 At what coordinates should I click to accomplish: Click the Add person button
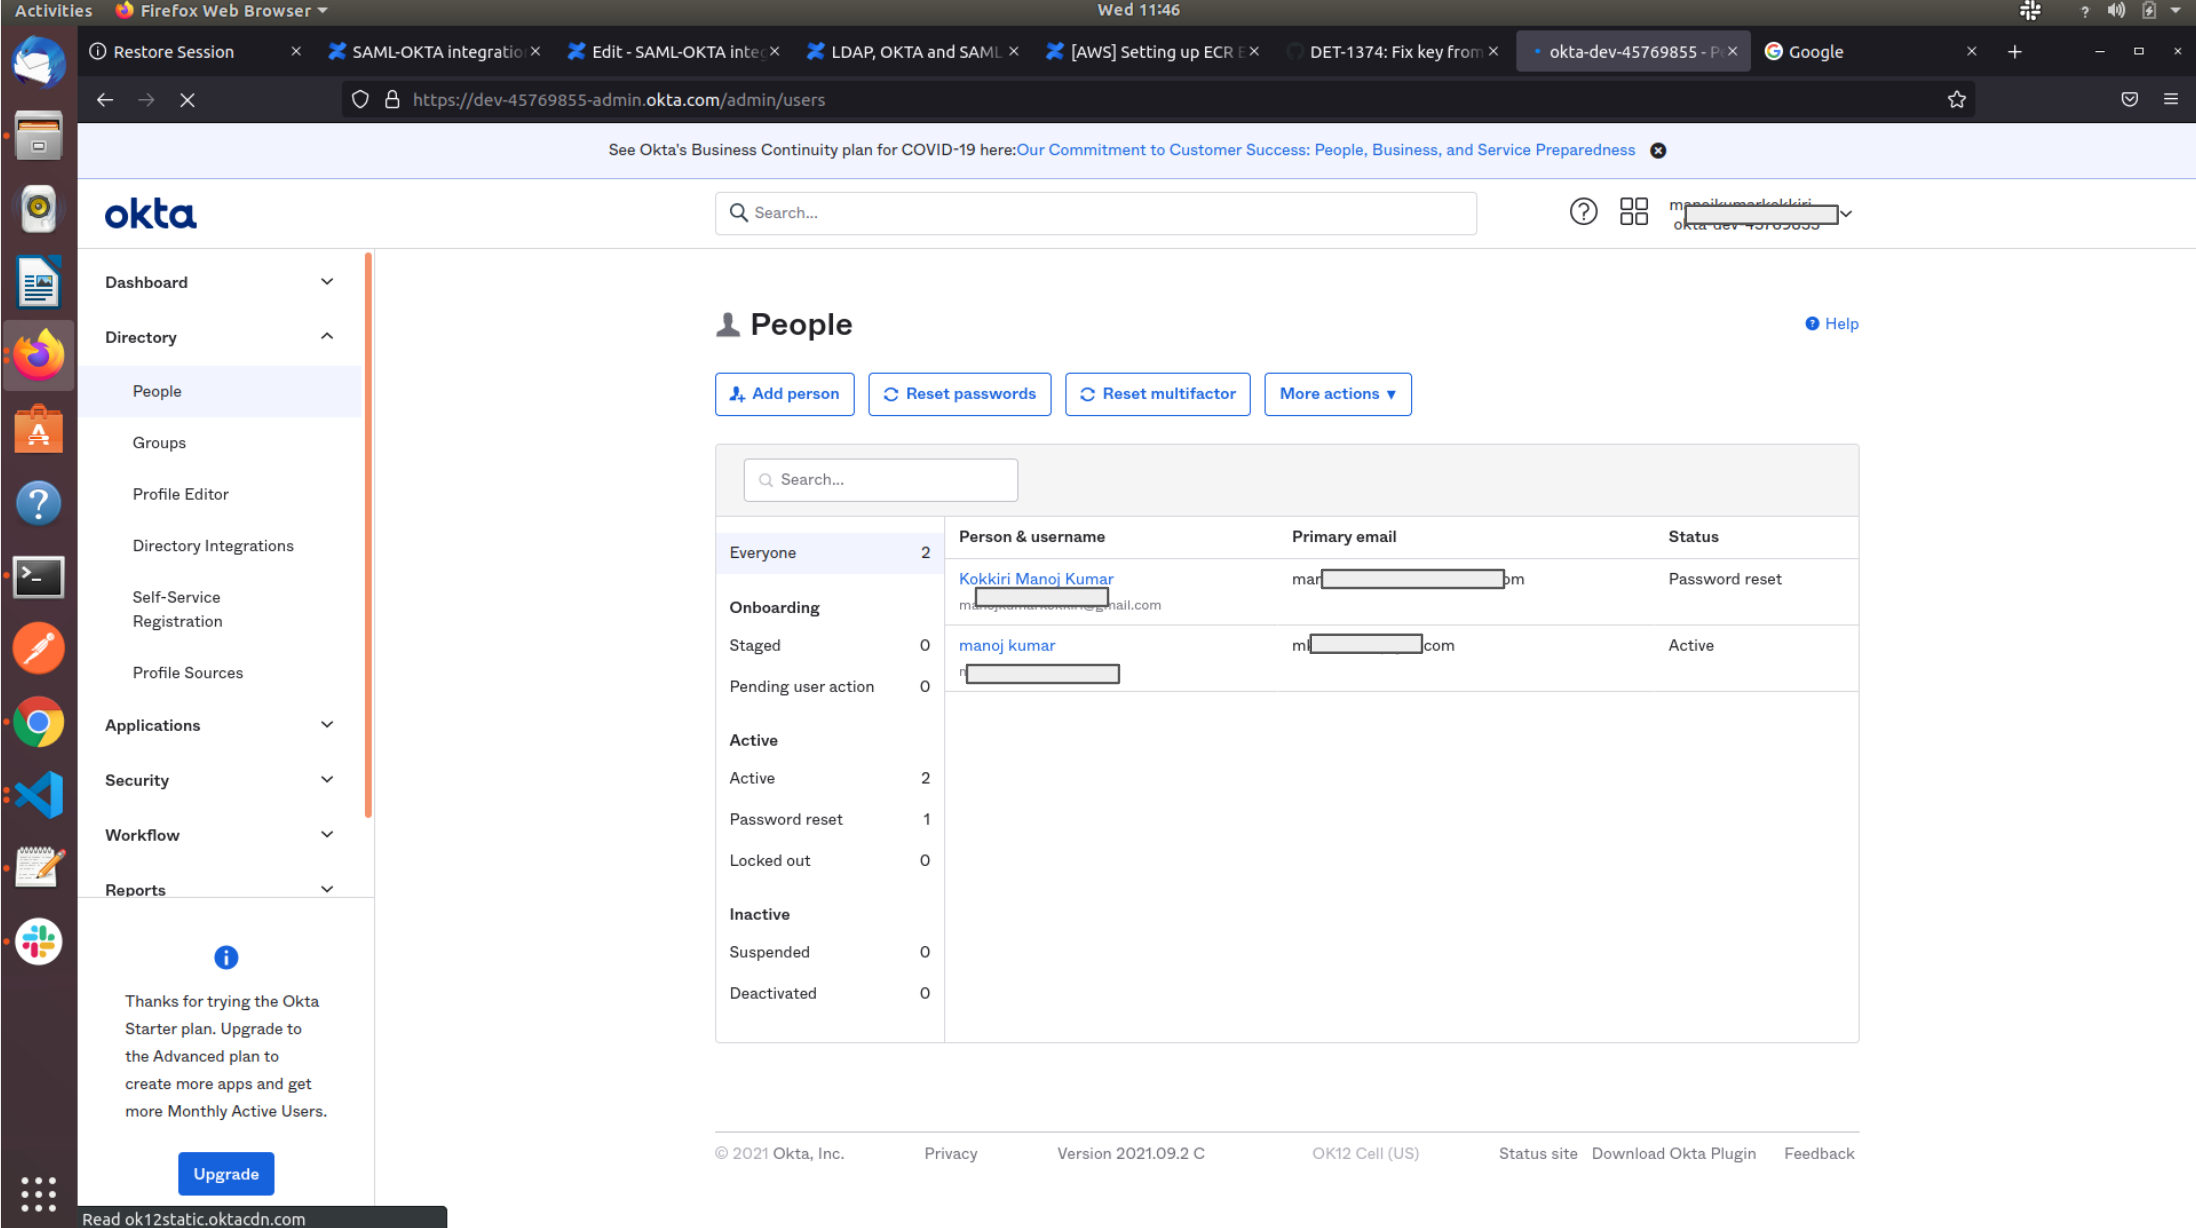tap(784, 394)
